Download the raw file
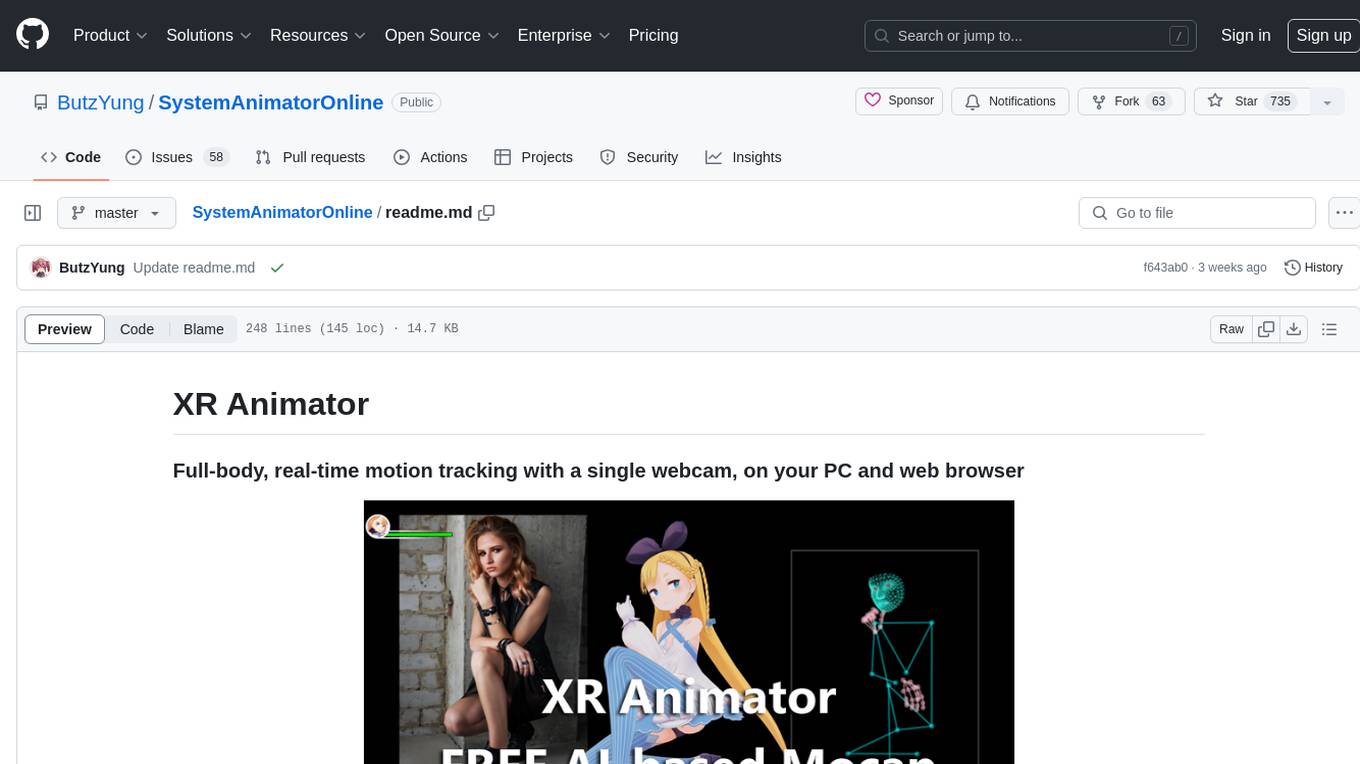Screen dimensions: 1360x764 1294,329
